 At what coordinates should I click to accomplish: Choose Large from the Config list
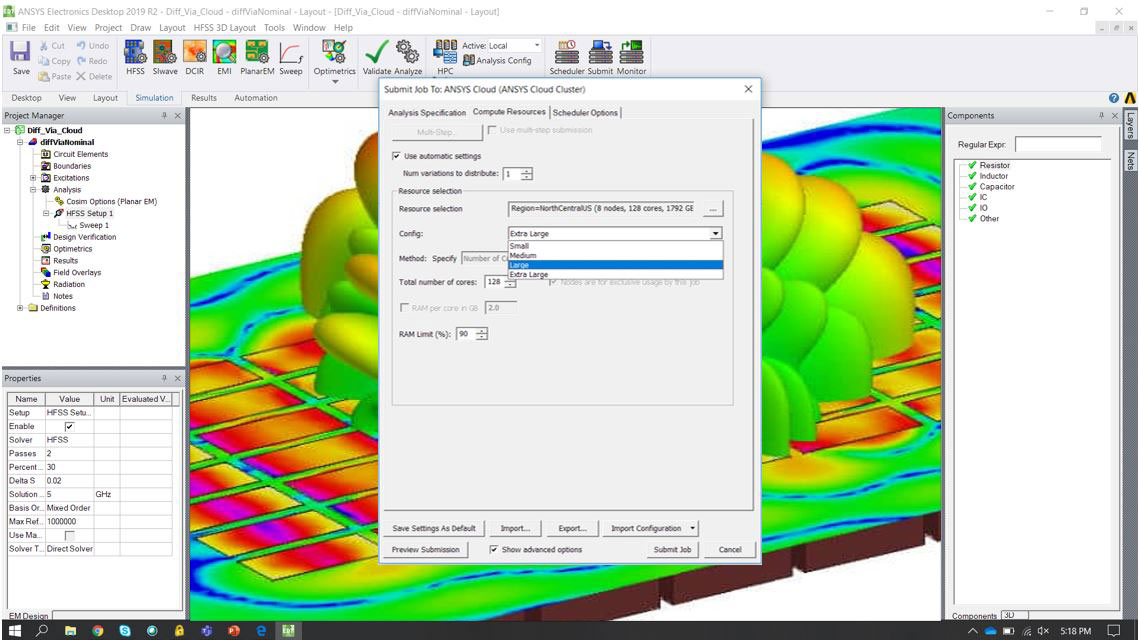coord(615,265)
